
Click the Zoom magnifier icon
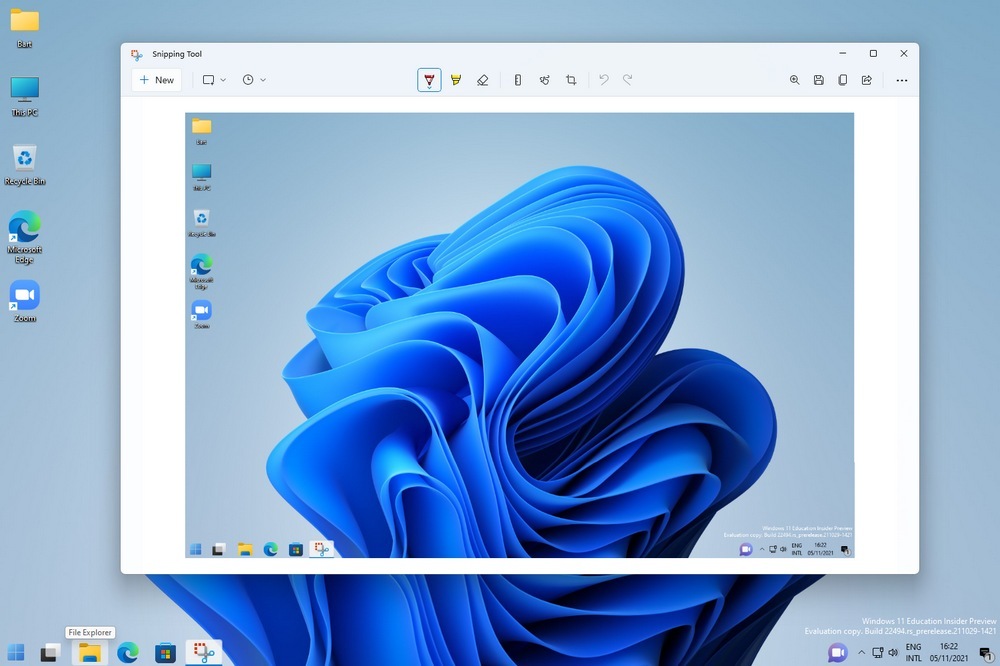point(795,80)
